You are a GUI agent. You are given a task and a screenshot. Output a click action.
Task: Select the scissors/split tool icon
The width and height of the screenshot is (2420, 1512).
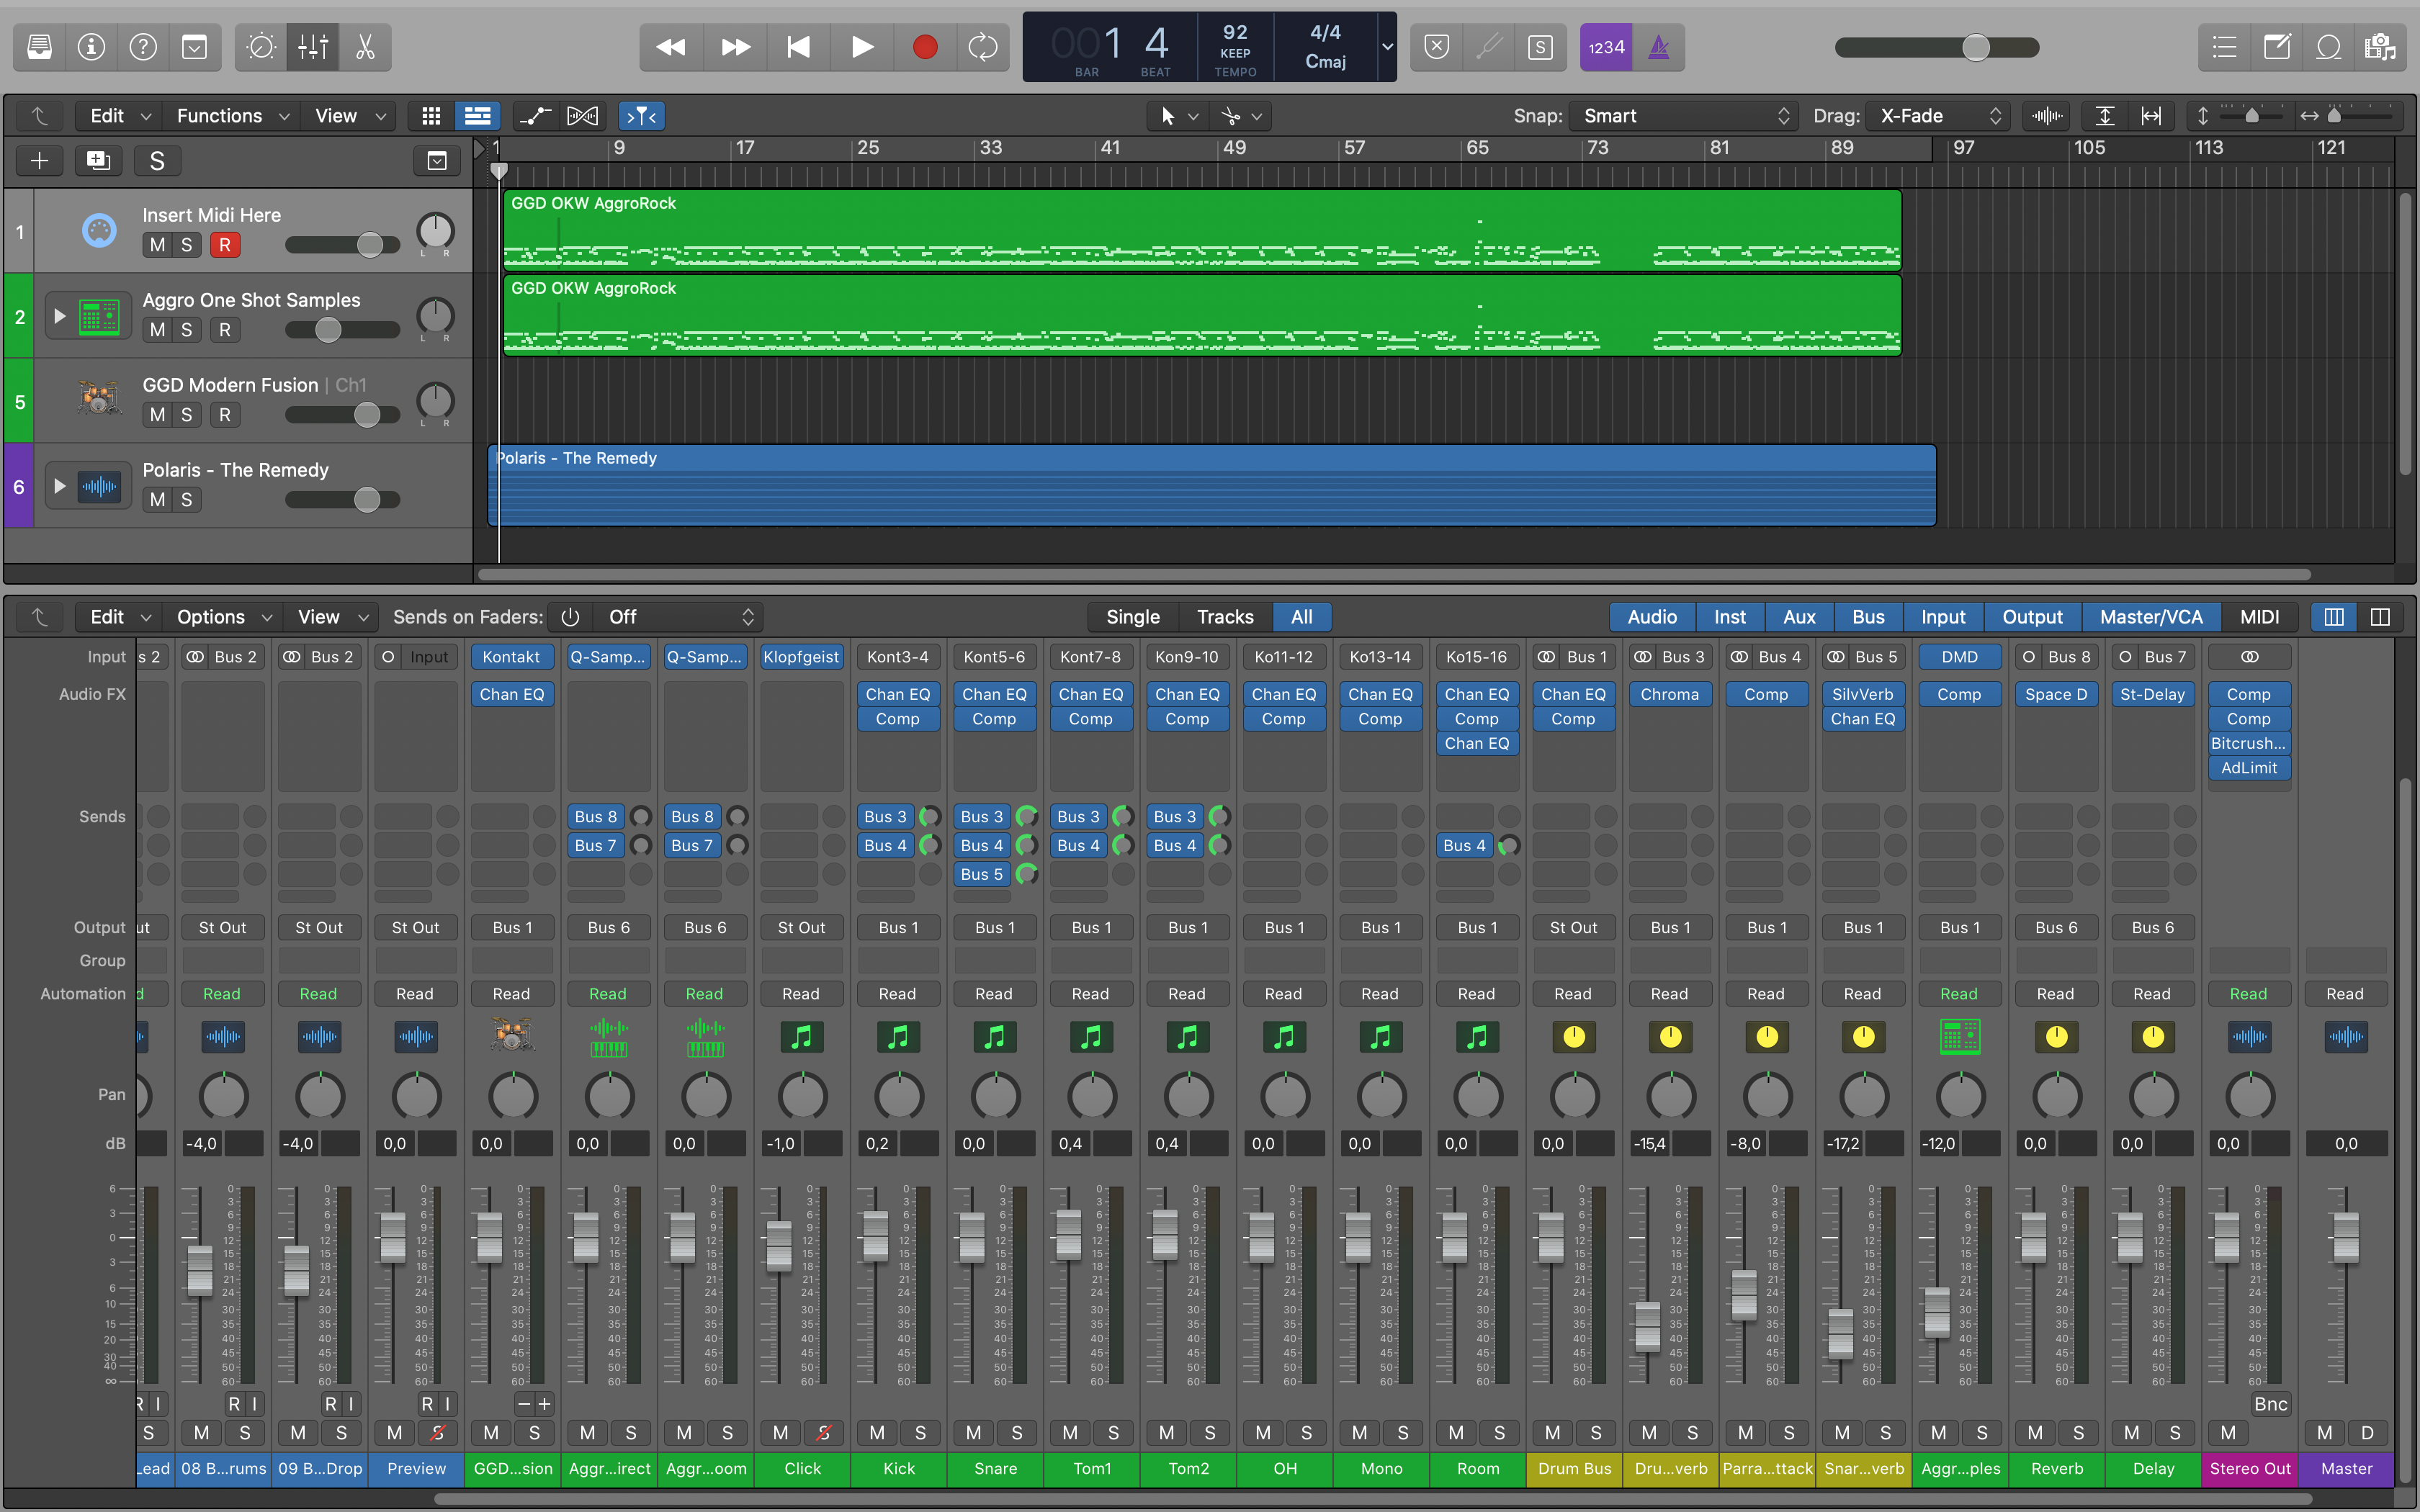(364, 47)
